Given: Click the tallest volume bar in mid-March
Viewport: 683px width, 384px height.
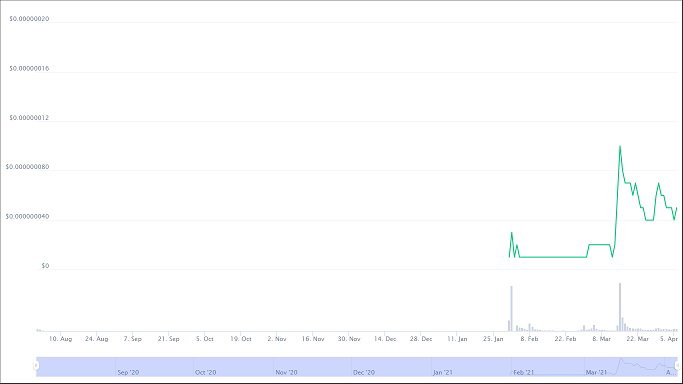Looking at the screenshot, I should 620,307.
